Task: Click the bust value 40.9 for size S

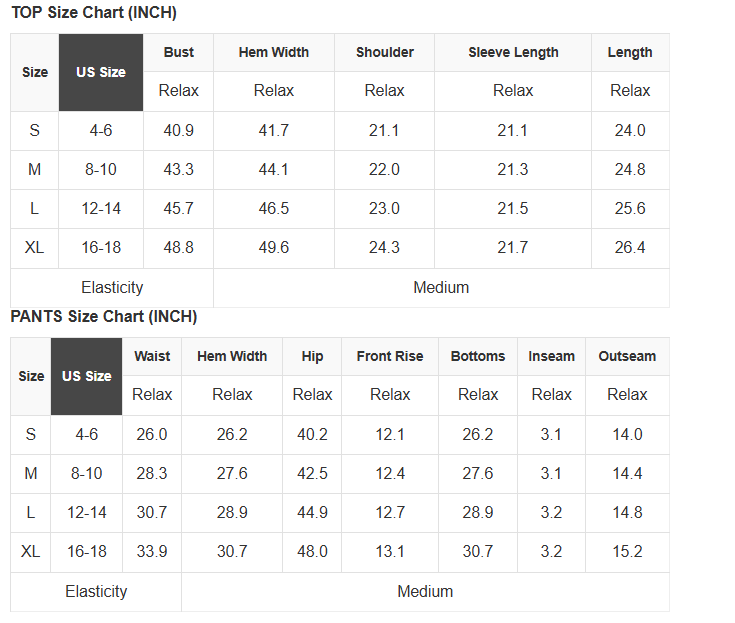Action: pos(178,130)
